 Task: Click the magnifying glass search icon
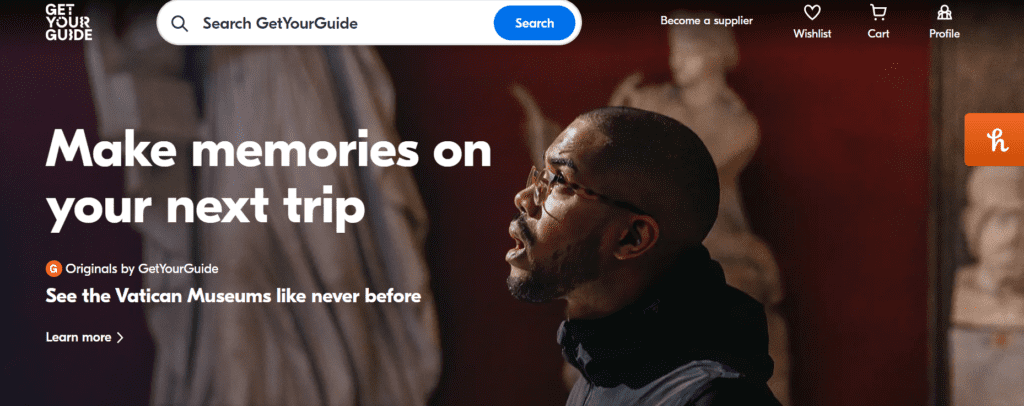point(180,23)
